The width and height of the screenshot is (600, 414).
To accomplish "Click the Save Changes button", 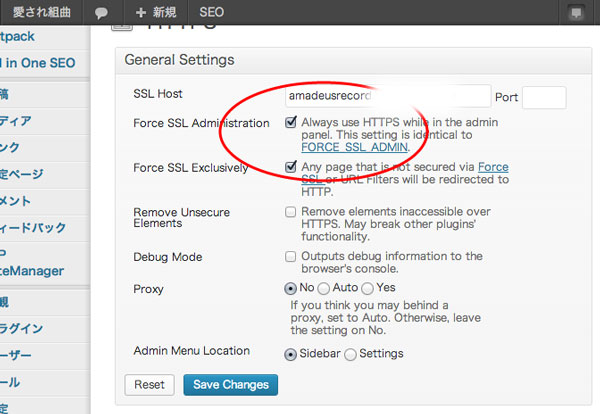I will pos(231,385).
